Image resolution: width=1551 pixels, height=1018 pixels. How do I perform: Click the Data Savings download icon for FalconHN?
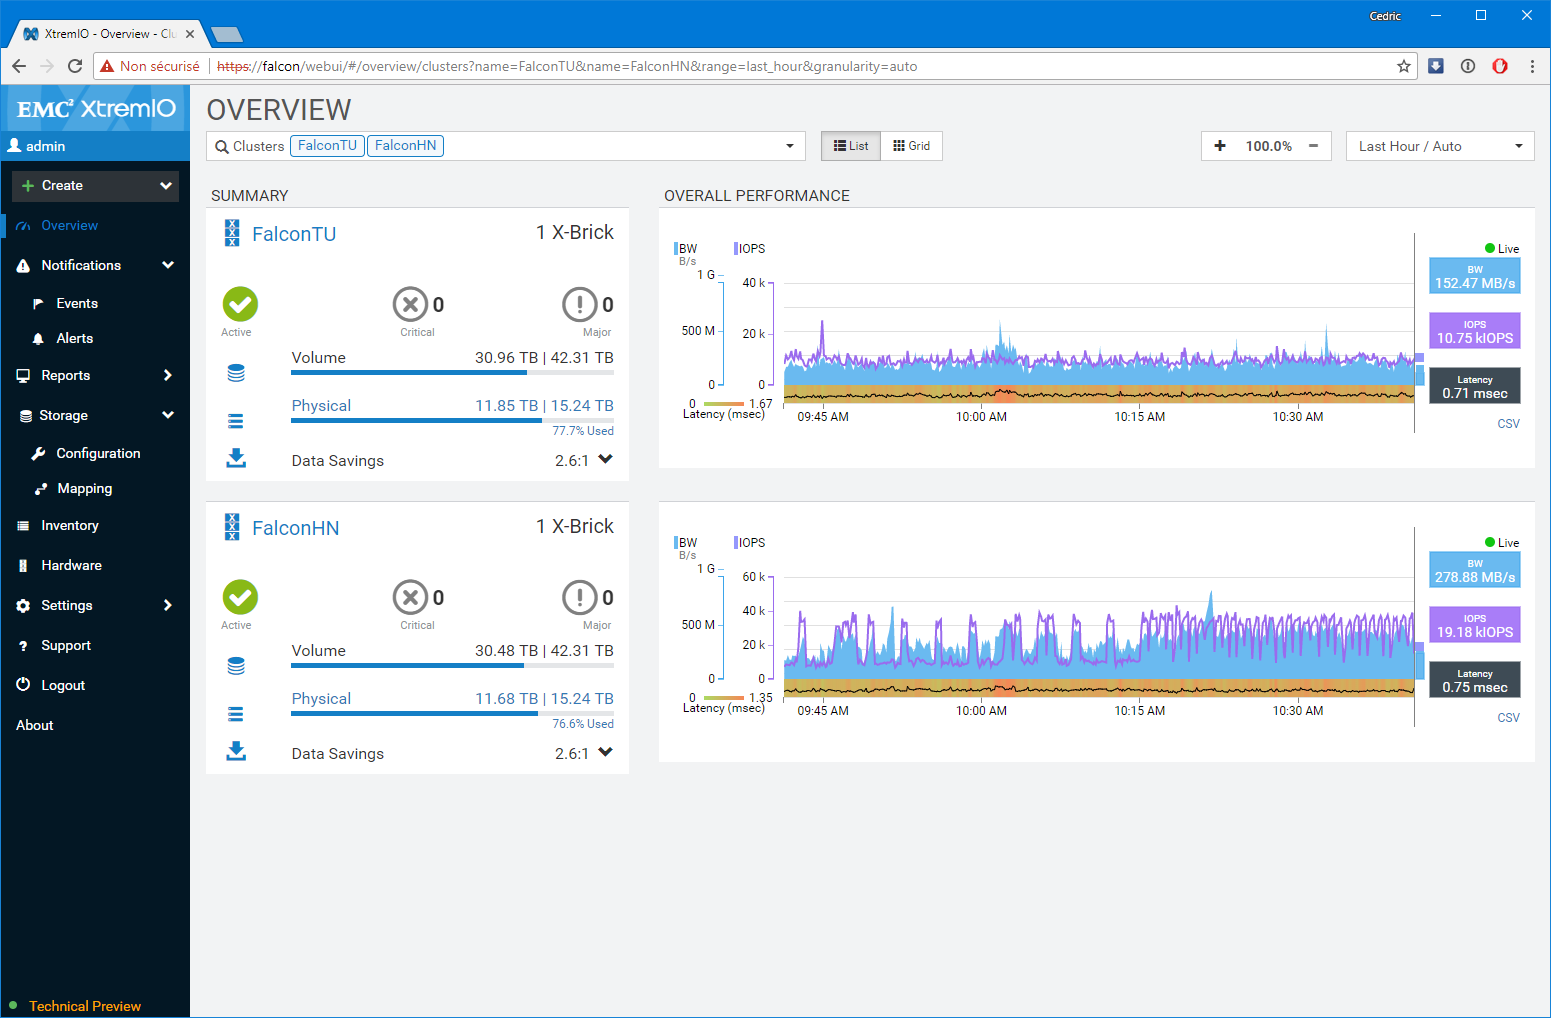tap(236, 751)
